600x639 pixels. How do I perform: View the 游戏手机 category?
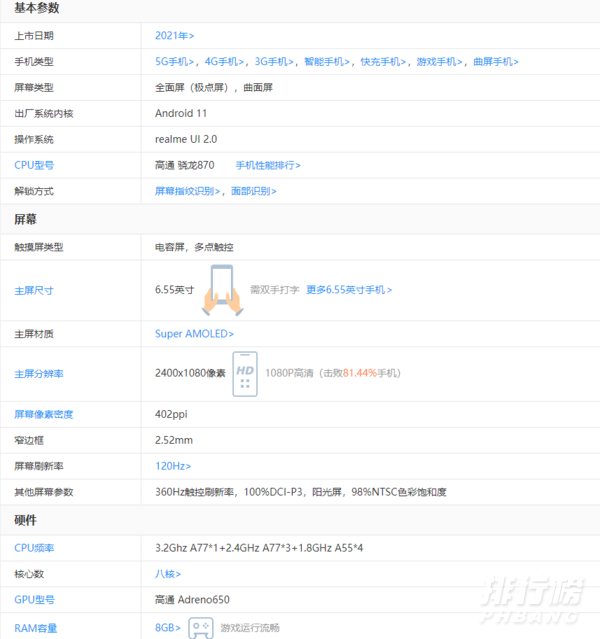pos(441,61)
